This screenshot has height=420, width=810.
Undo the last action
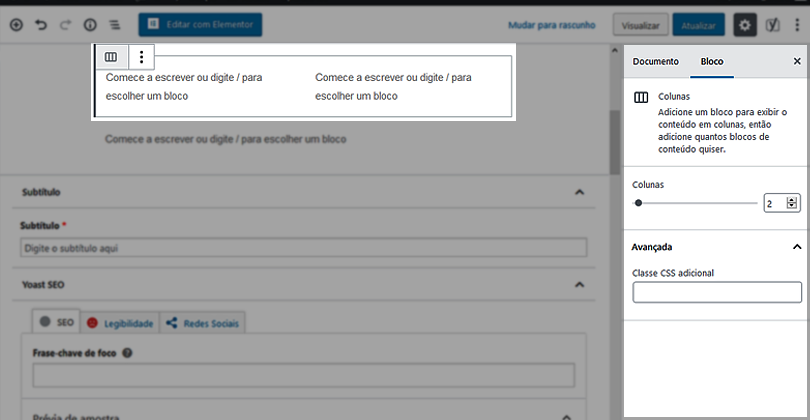(41, 25)
